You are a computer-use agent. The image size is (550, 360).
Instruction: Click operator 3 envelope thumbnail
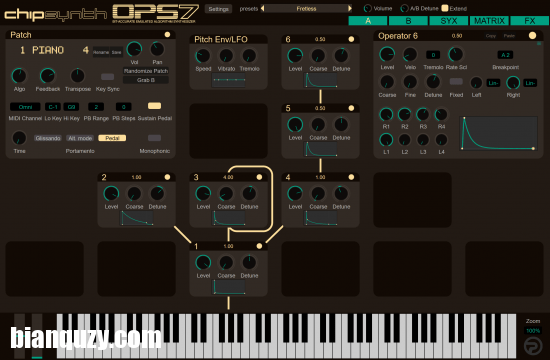[x=228, y=218]
